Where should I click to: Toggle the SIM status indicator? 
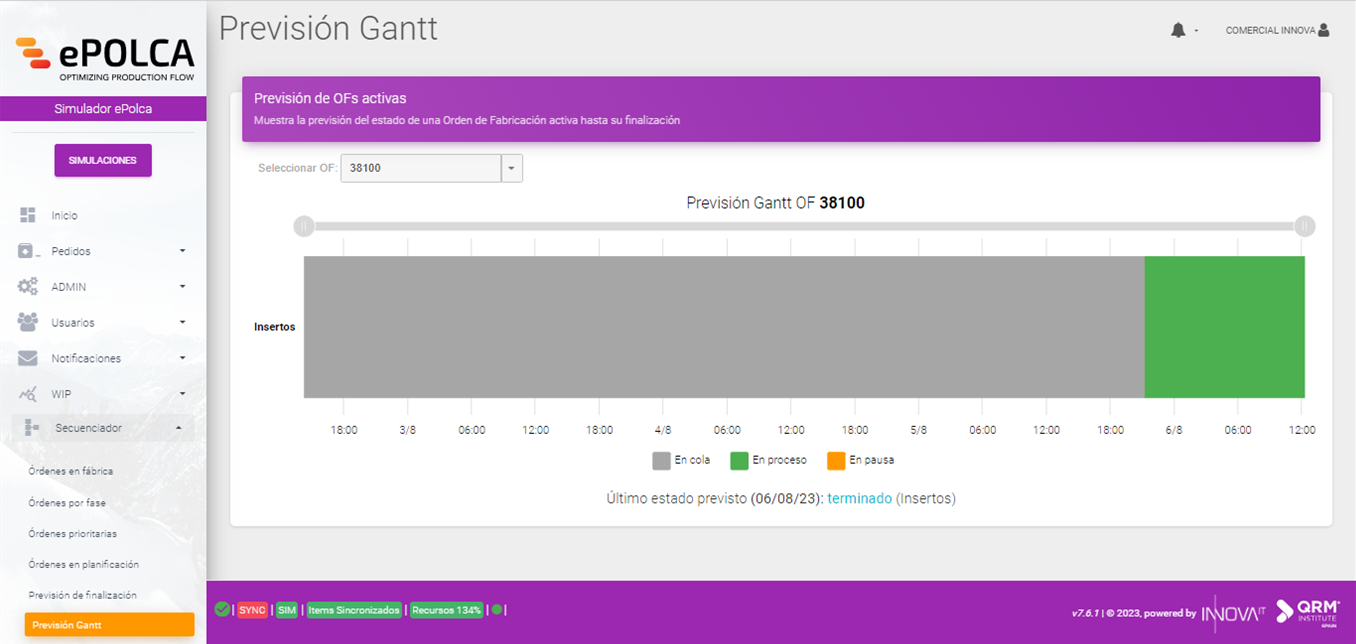click(x=285, y=609)
